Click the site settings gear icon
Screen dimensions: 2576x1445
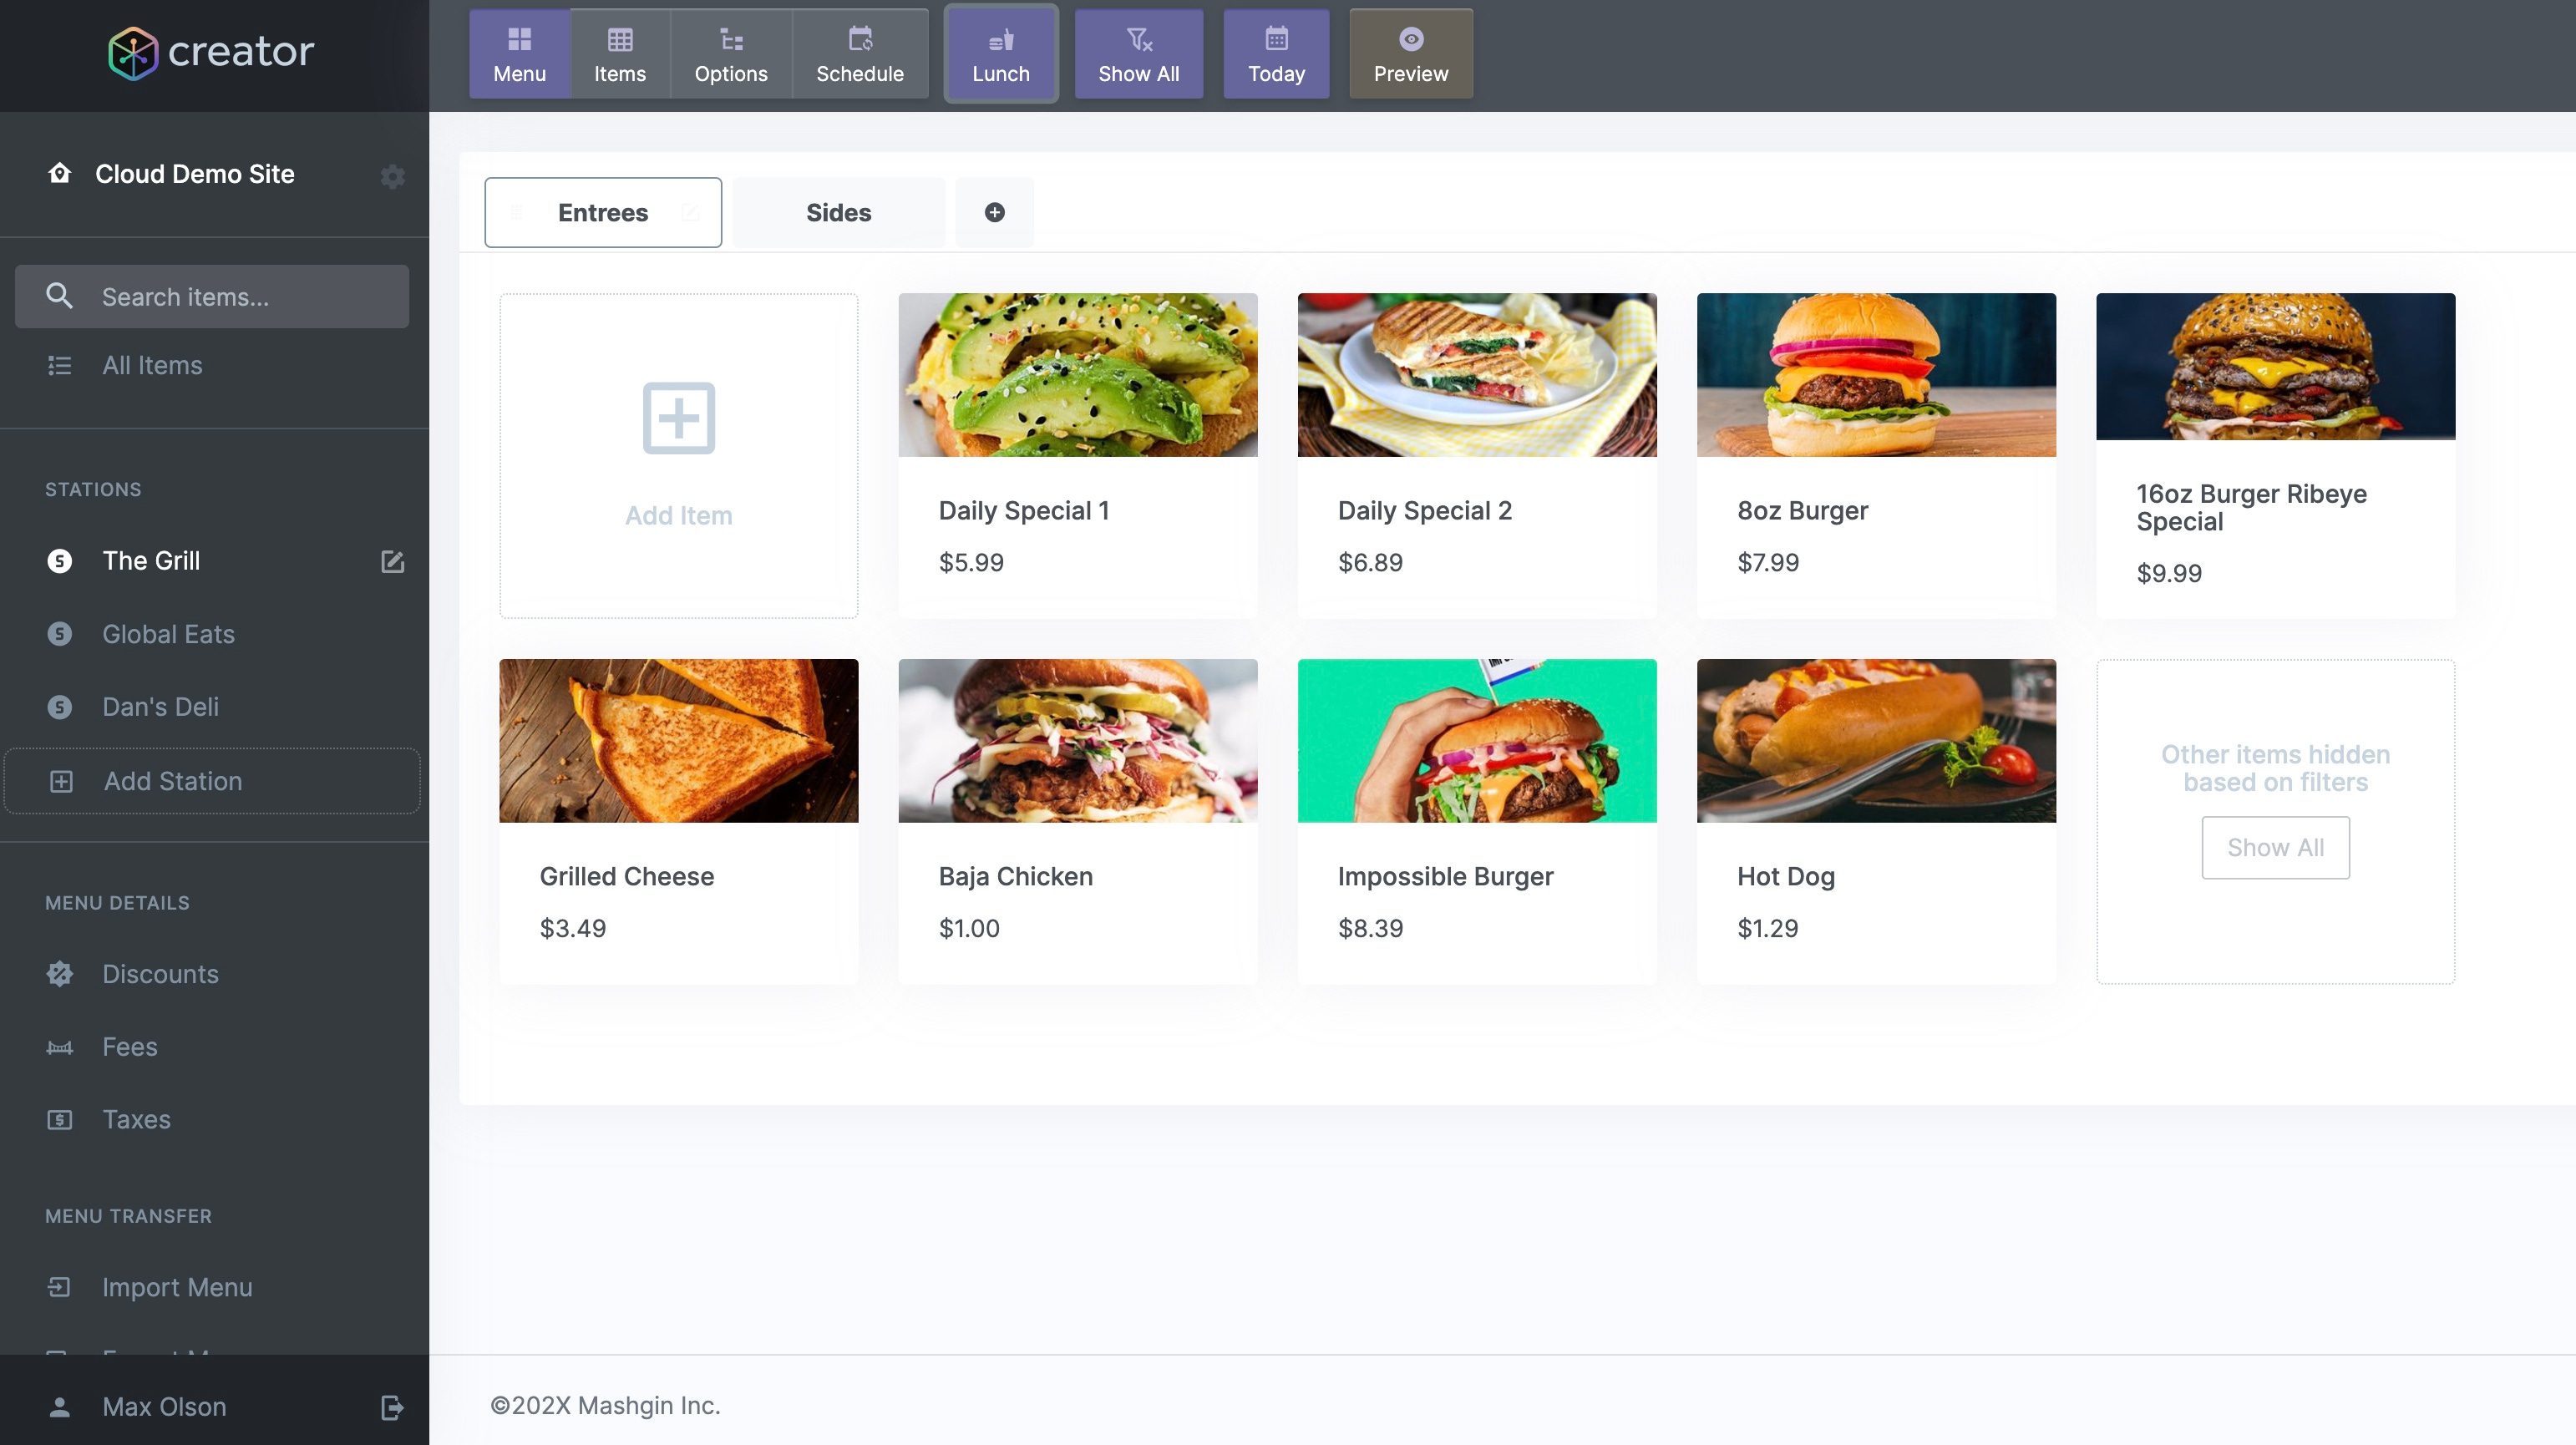pos(392,176)
